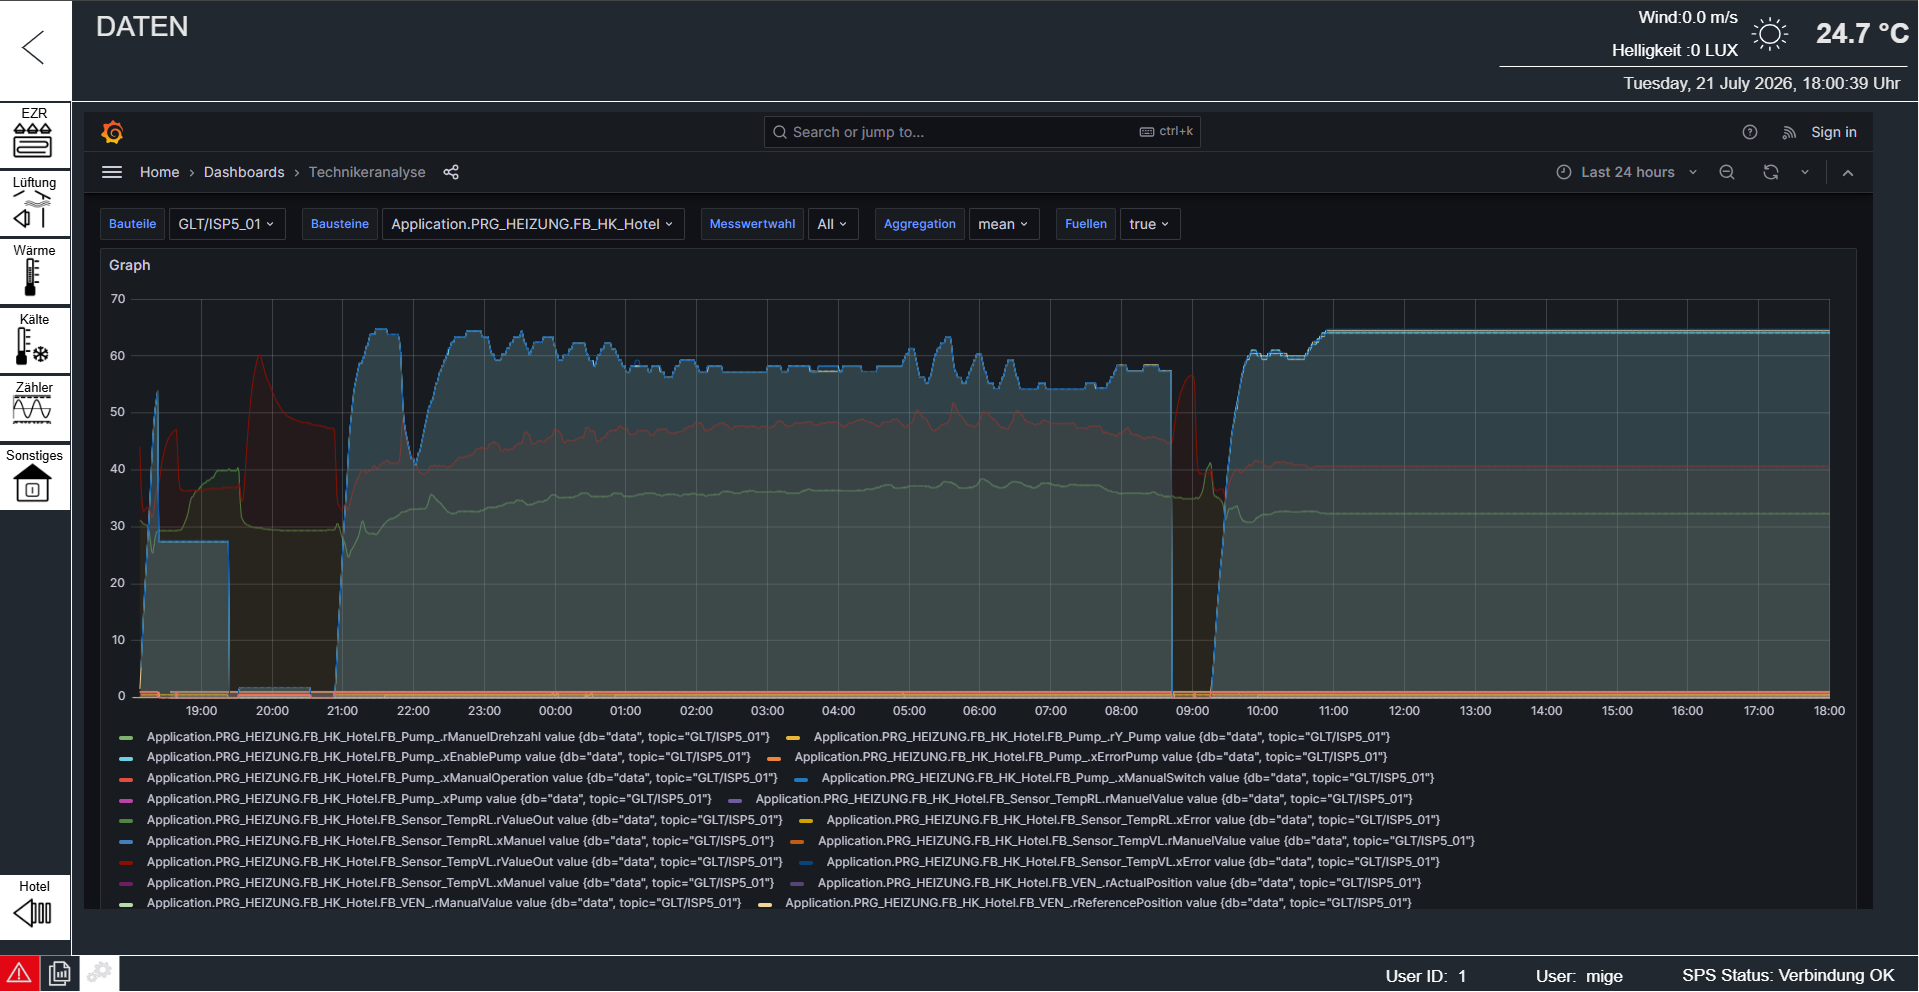
Task: Open the settings gears icon in bottom bar
Action: point(99,973)
